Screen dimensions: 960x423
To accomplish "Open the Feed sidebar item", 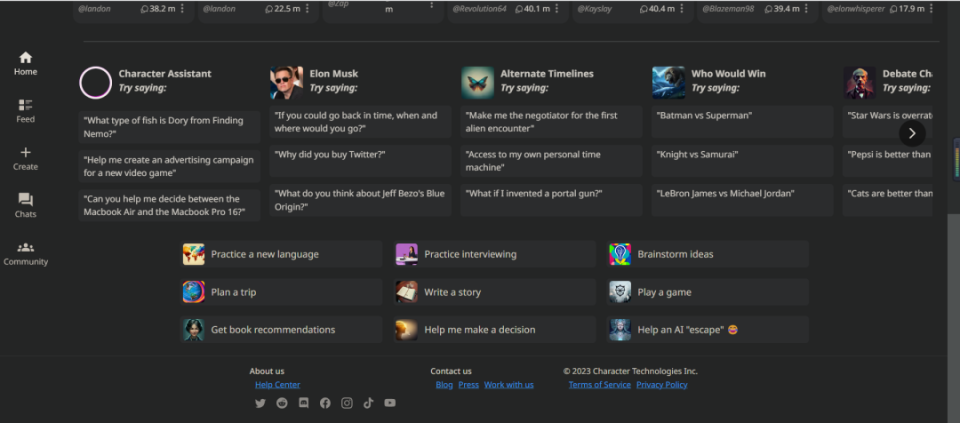I will click(x=26, y=111).
